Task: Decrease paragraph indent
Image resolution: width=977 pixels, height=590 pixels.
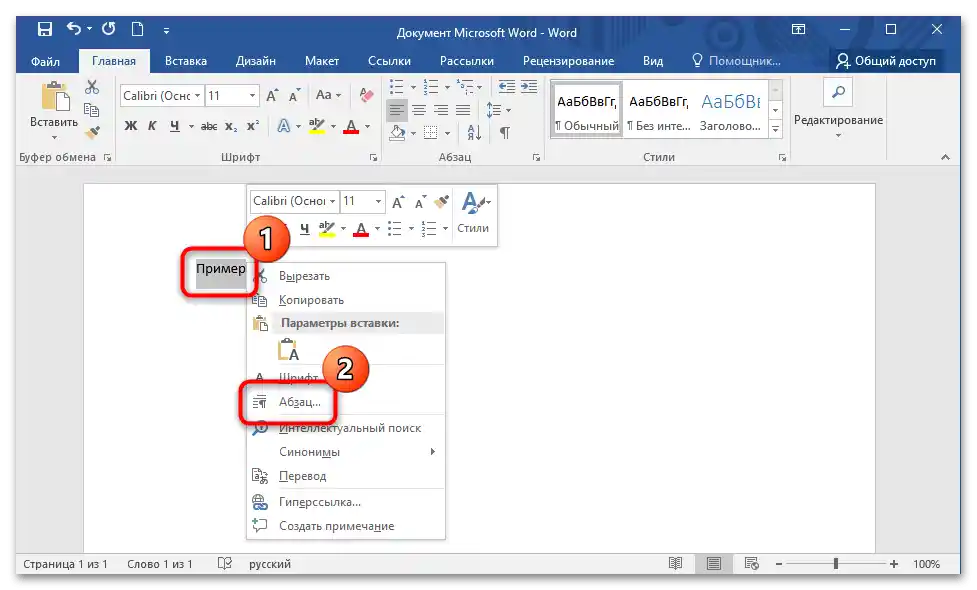Action: (x=507, y=87)
